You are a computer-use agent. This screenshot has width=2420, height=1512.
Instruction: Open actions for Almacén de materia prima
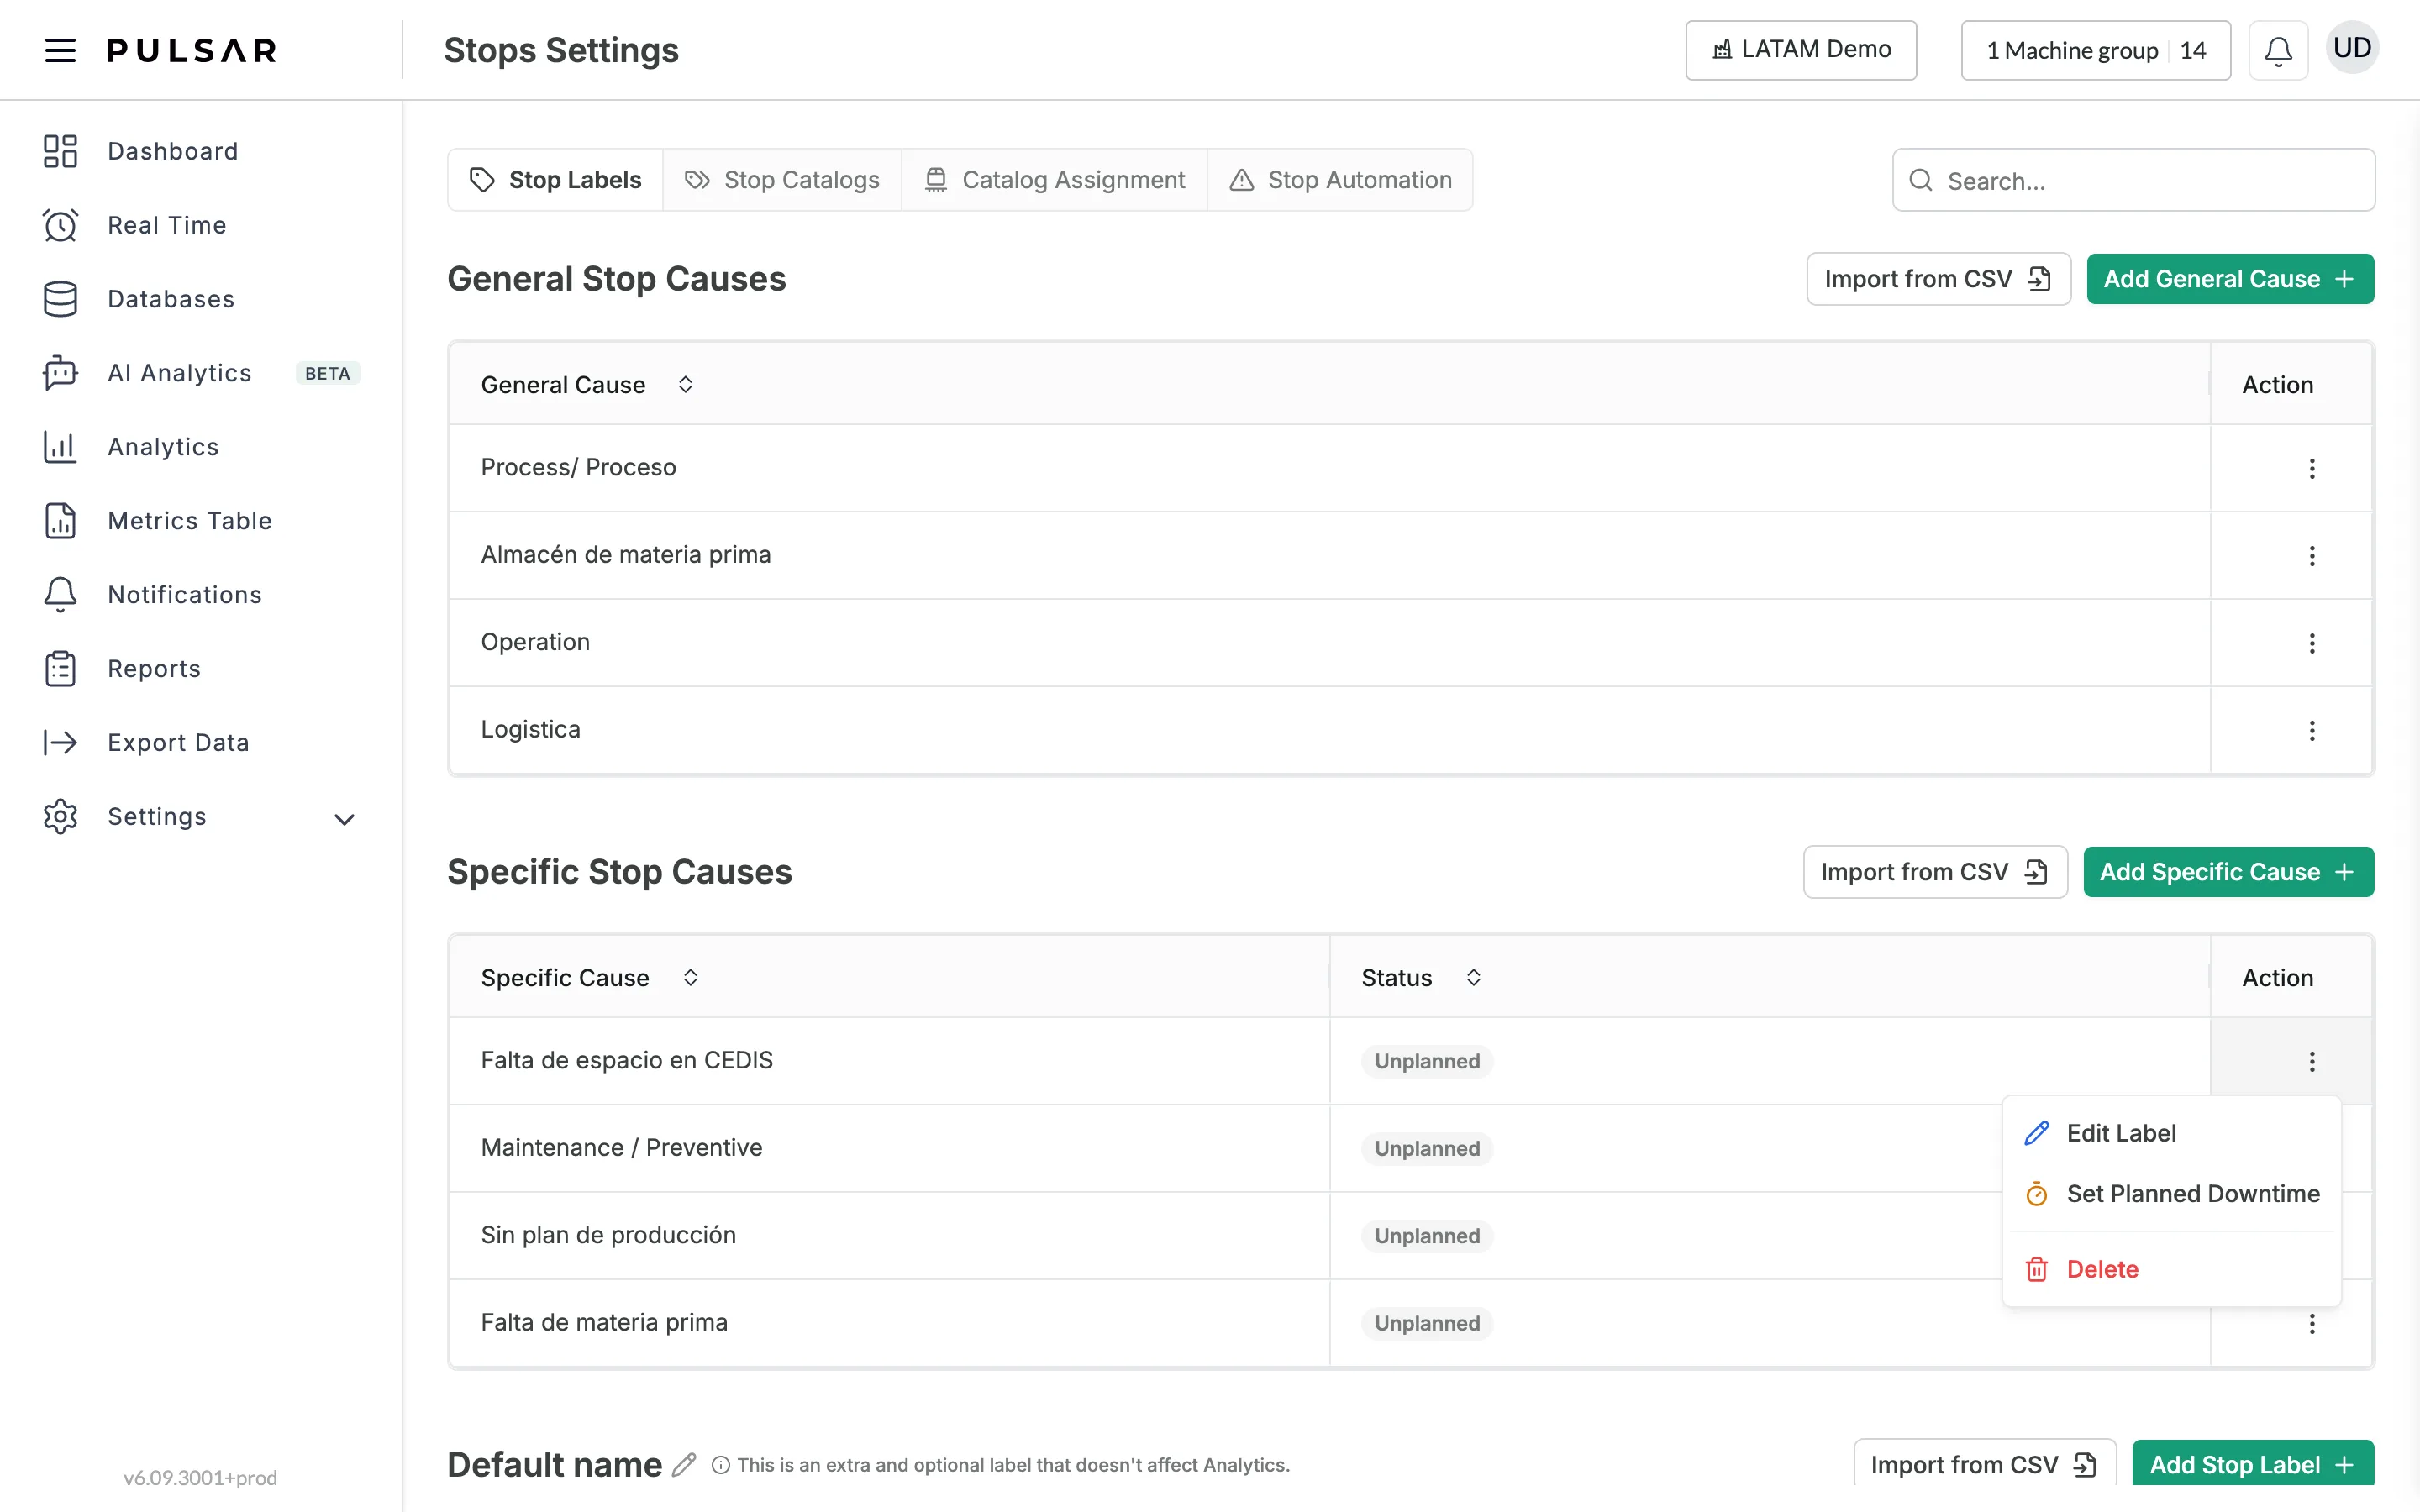[2311, 555]
